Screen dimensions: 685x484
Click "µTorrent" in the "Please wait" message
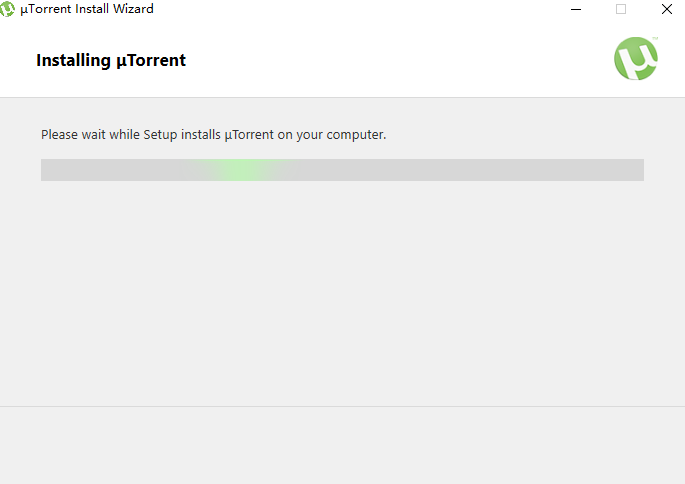[250, 134]
